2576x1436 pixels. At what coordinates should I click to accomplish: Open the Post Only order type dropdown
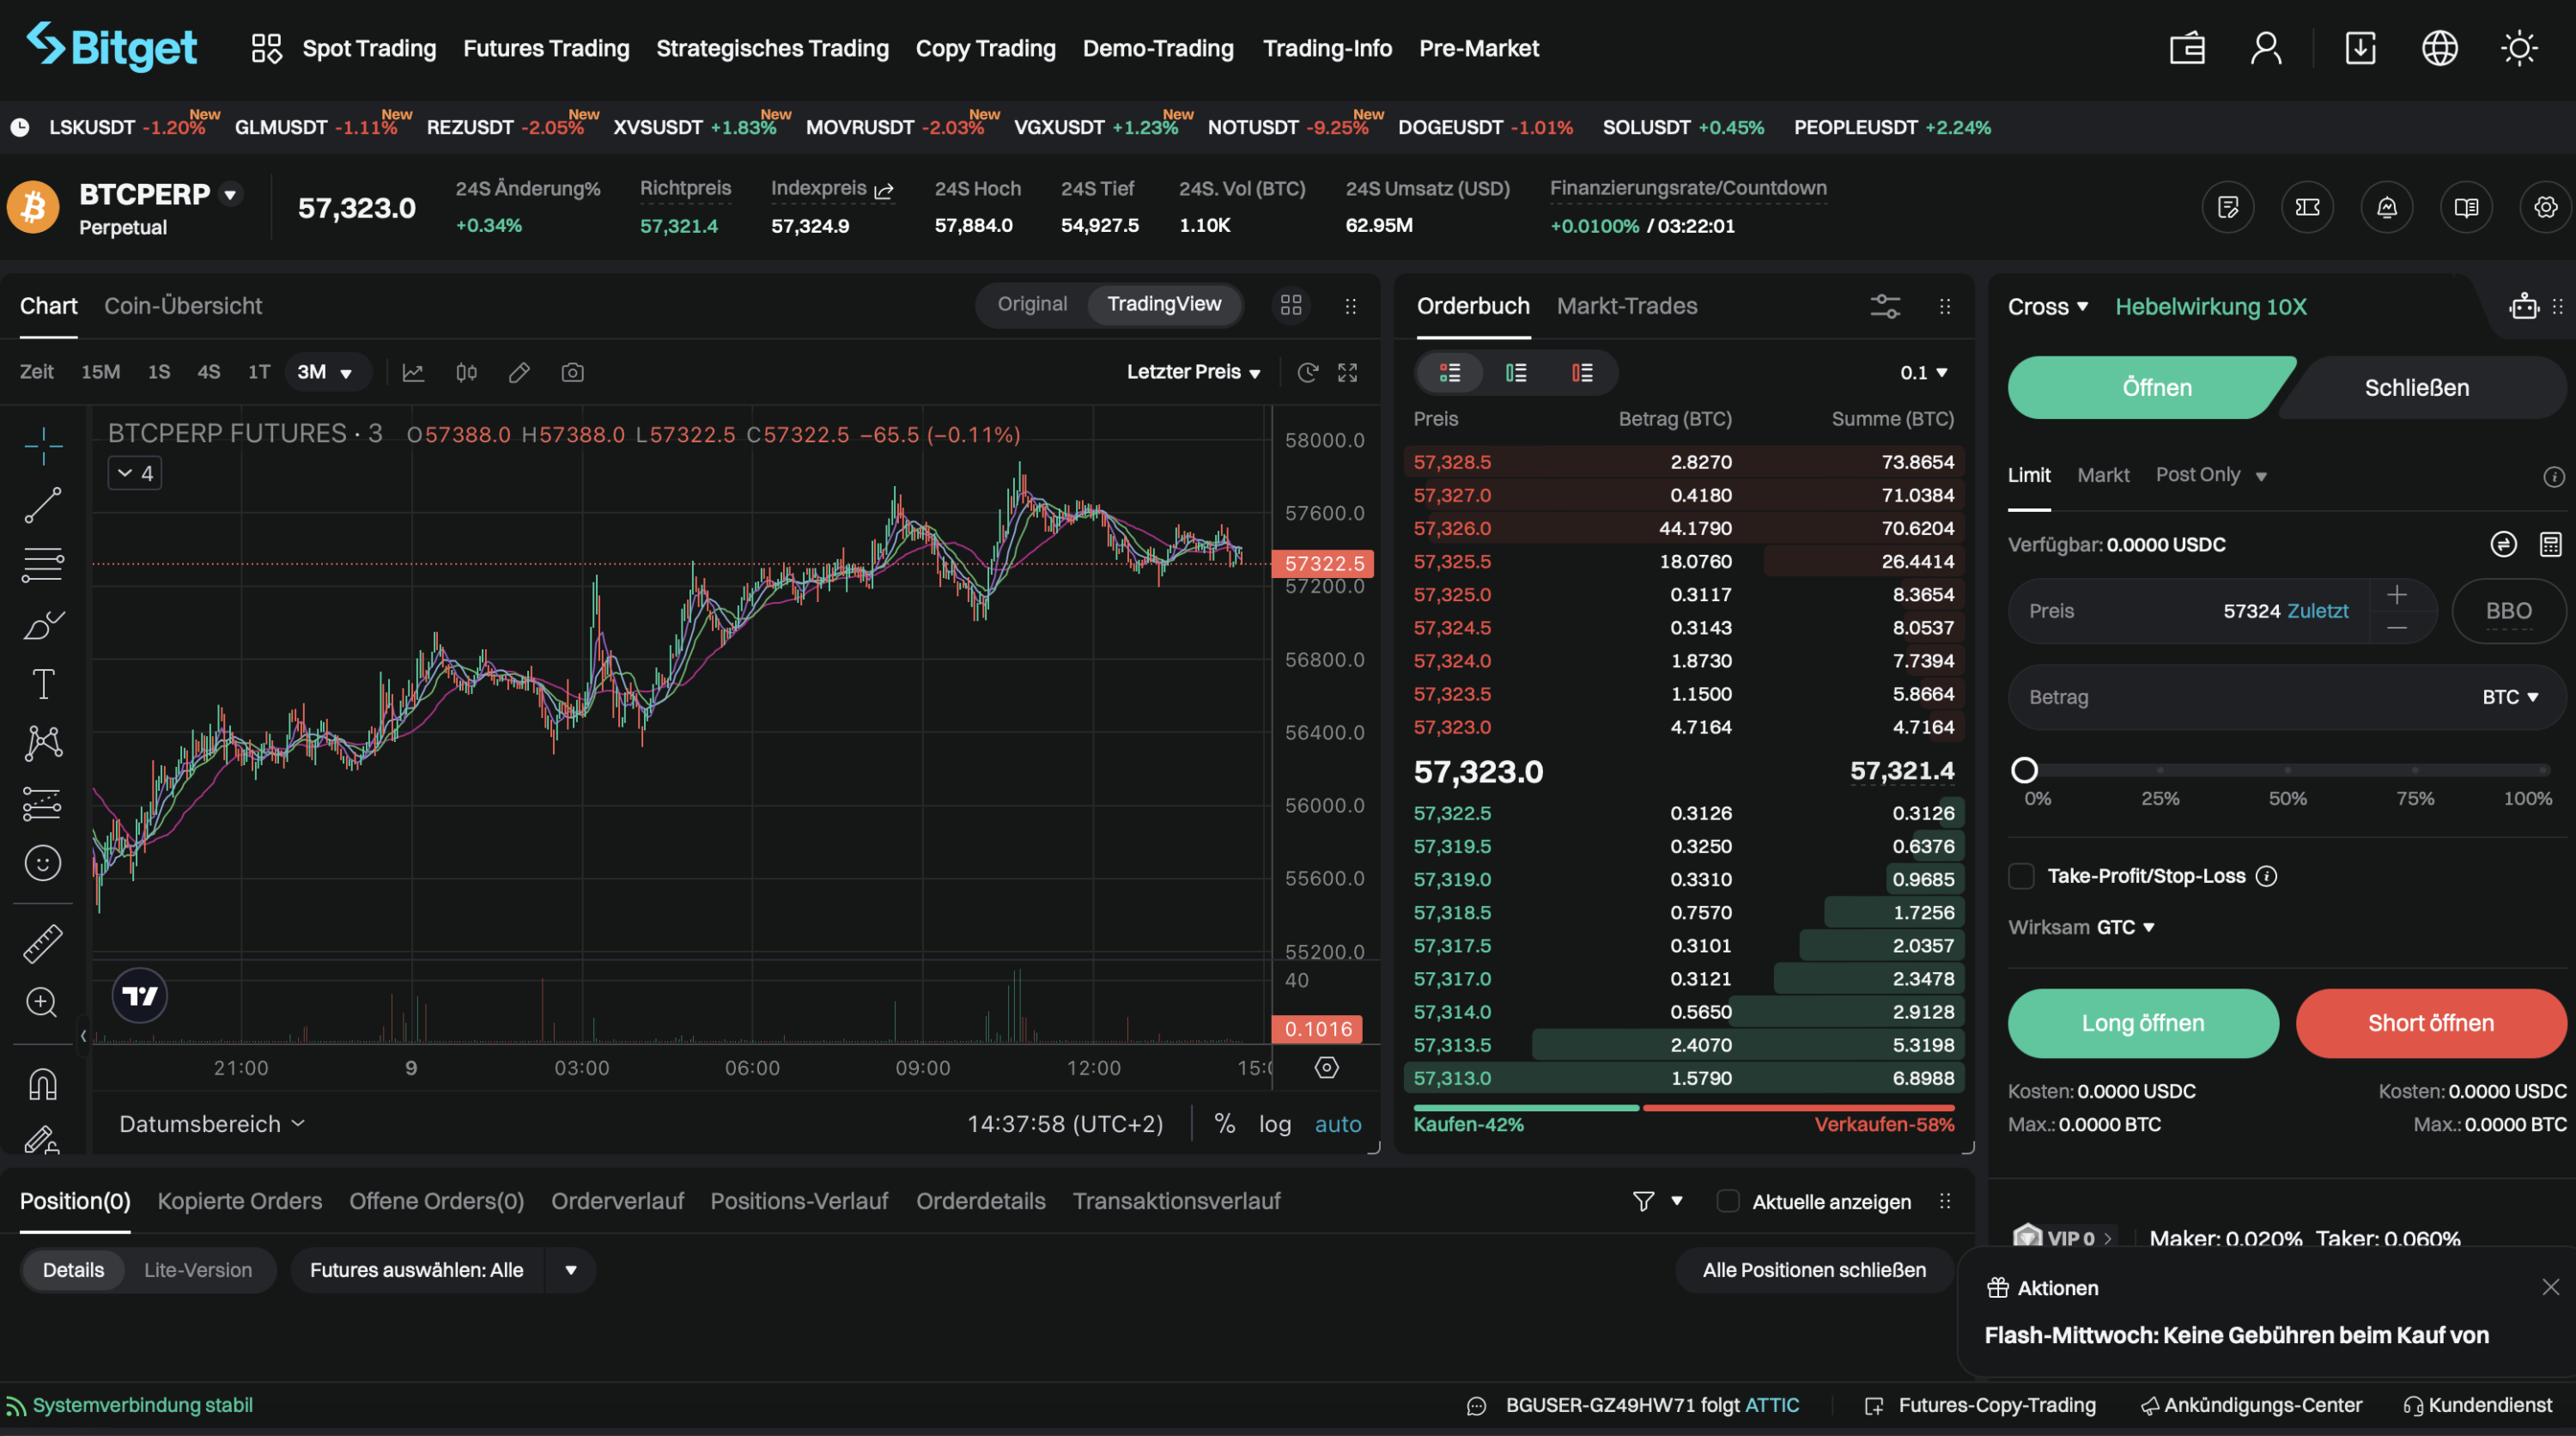coord(2210,475)
